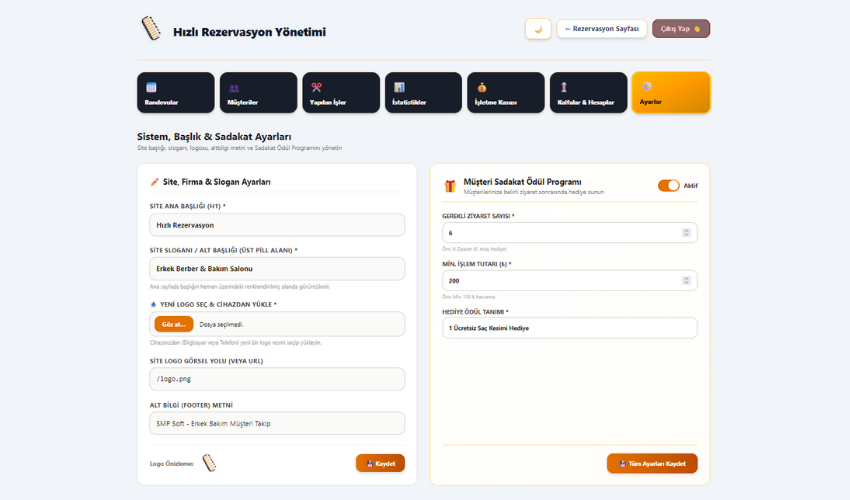The width and height of the screenshot is (850, 500).
Task: Open İşletme Kasası tab
Action: (x=506, y=93)
